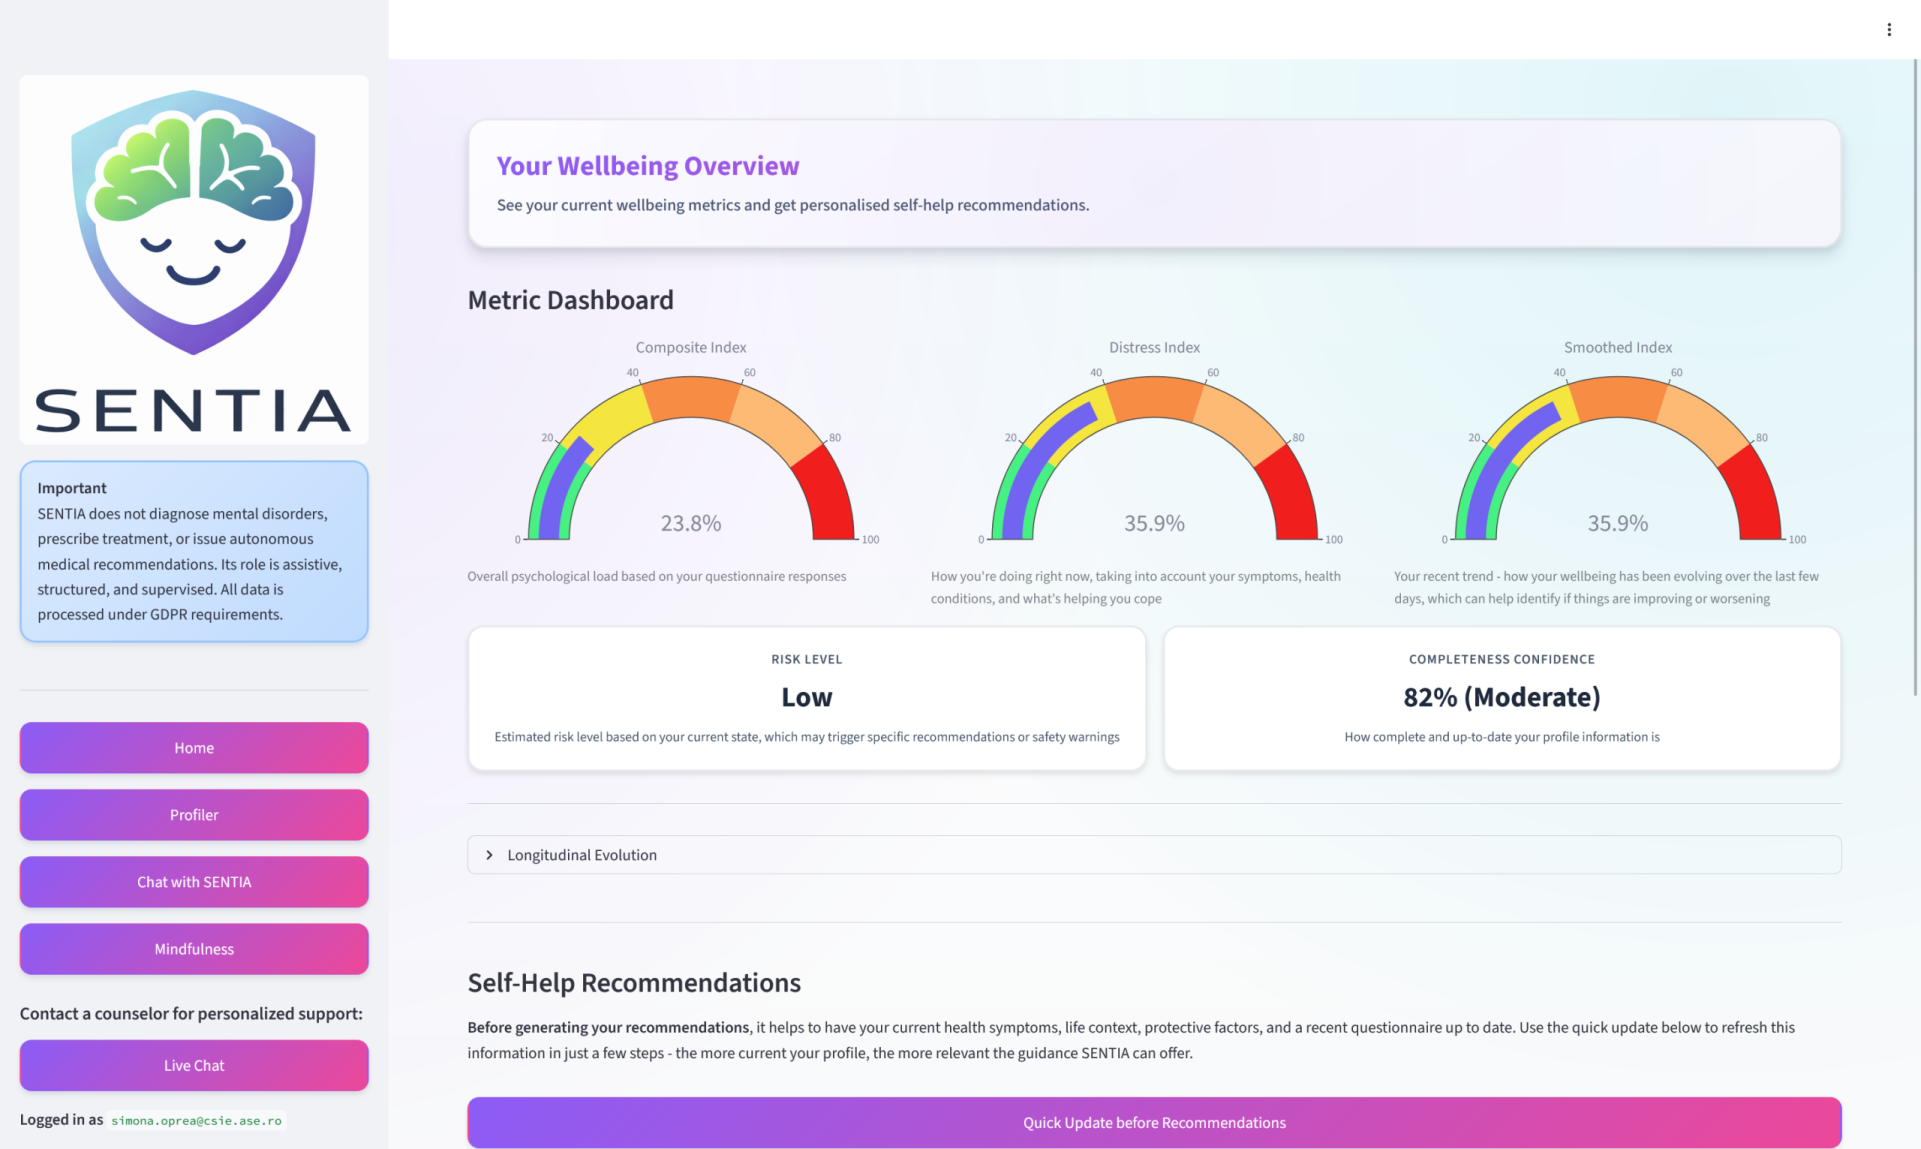Click the page vertical scrollbar
Image resolution: width=1921 pixels, height=1149 pixels.
(x=1915, y=378)
